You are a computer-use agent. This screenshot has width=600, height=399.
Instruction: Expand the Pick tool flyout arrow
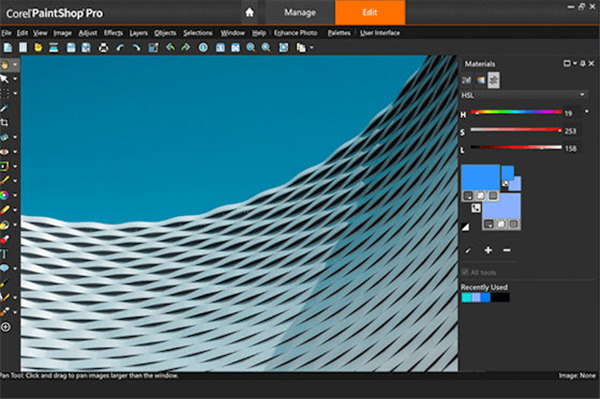15,79
